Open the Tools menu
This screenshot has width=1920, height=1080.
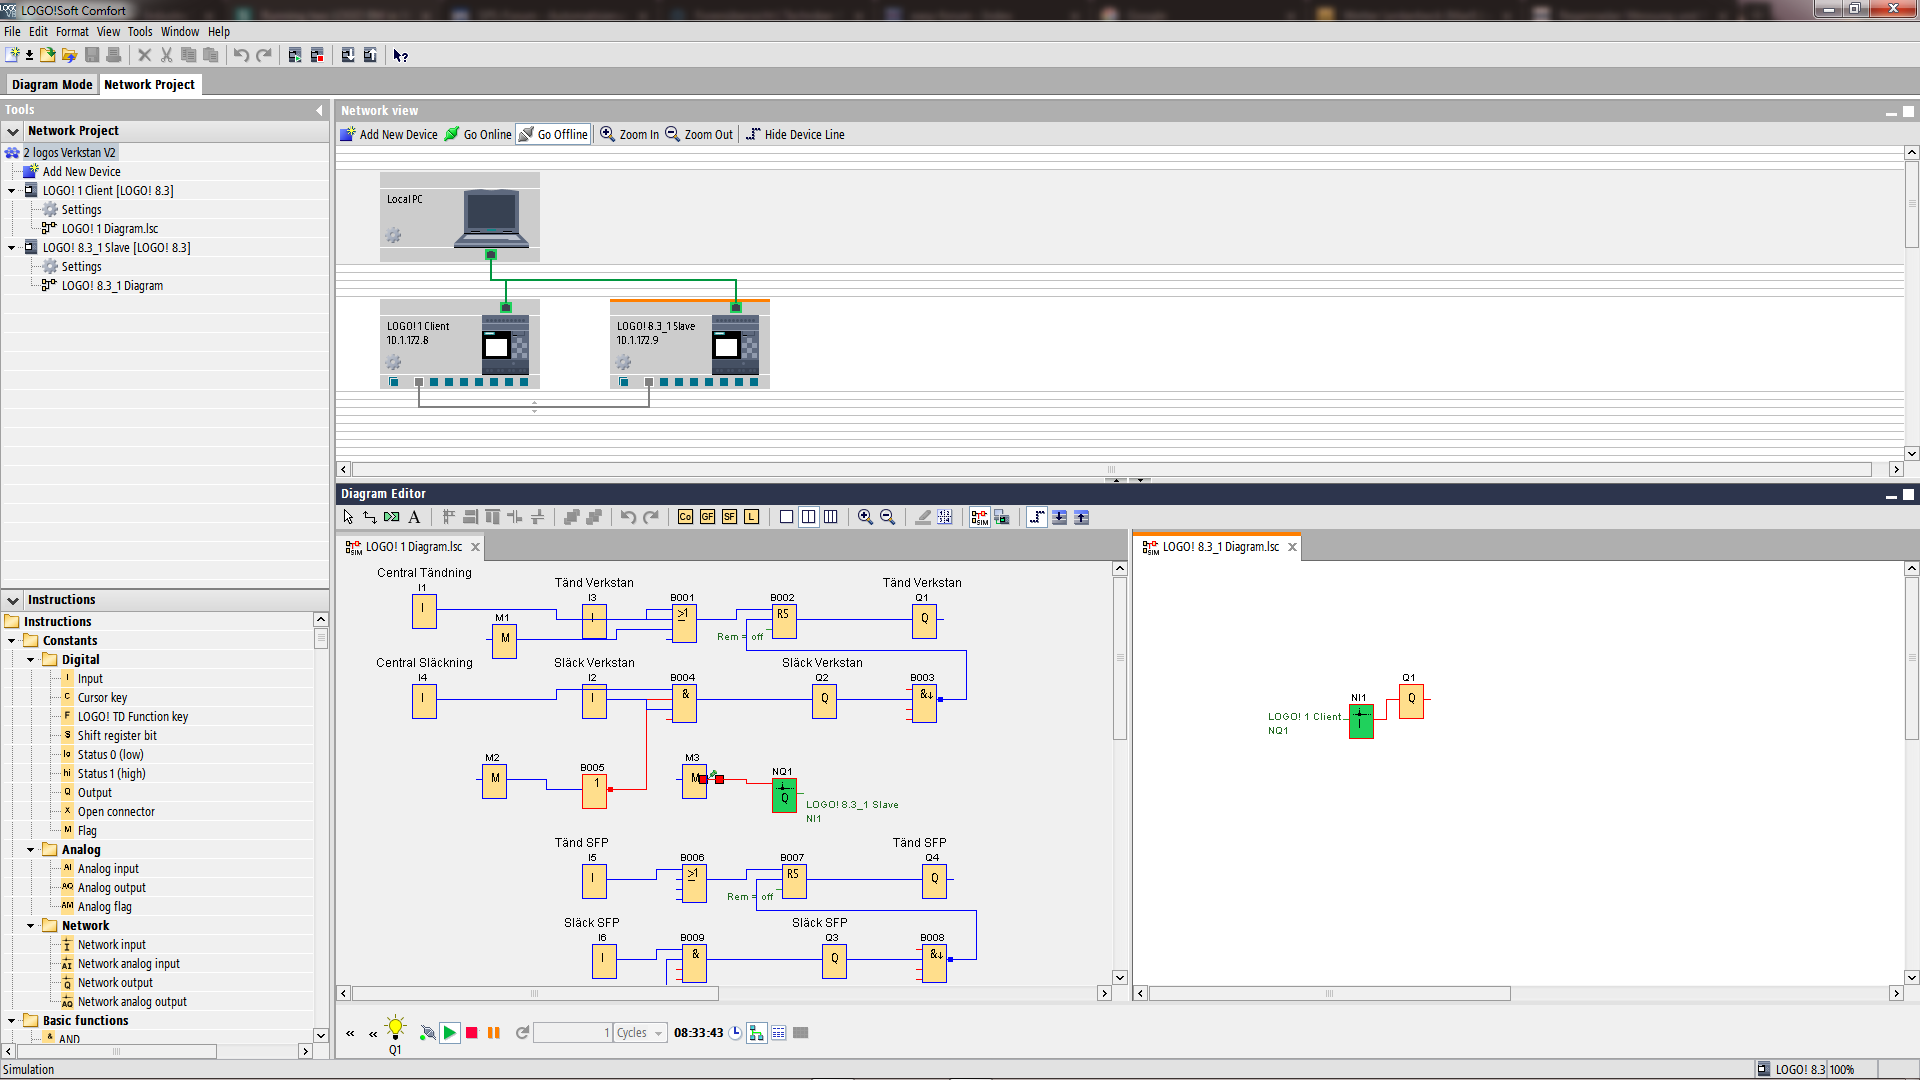pyautogui.click(x=140, y=32)
